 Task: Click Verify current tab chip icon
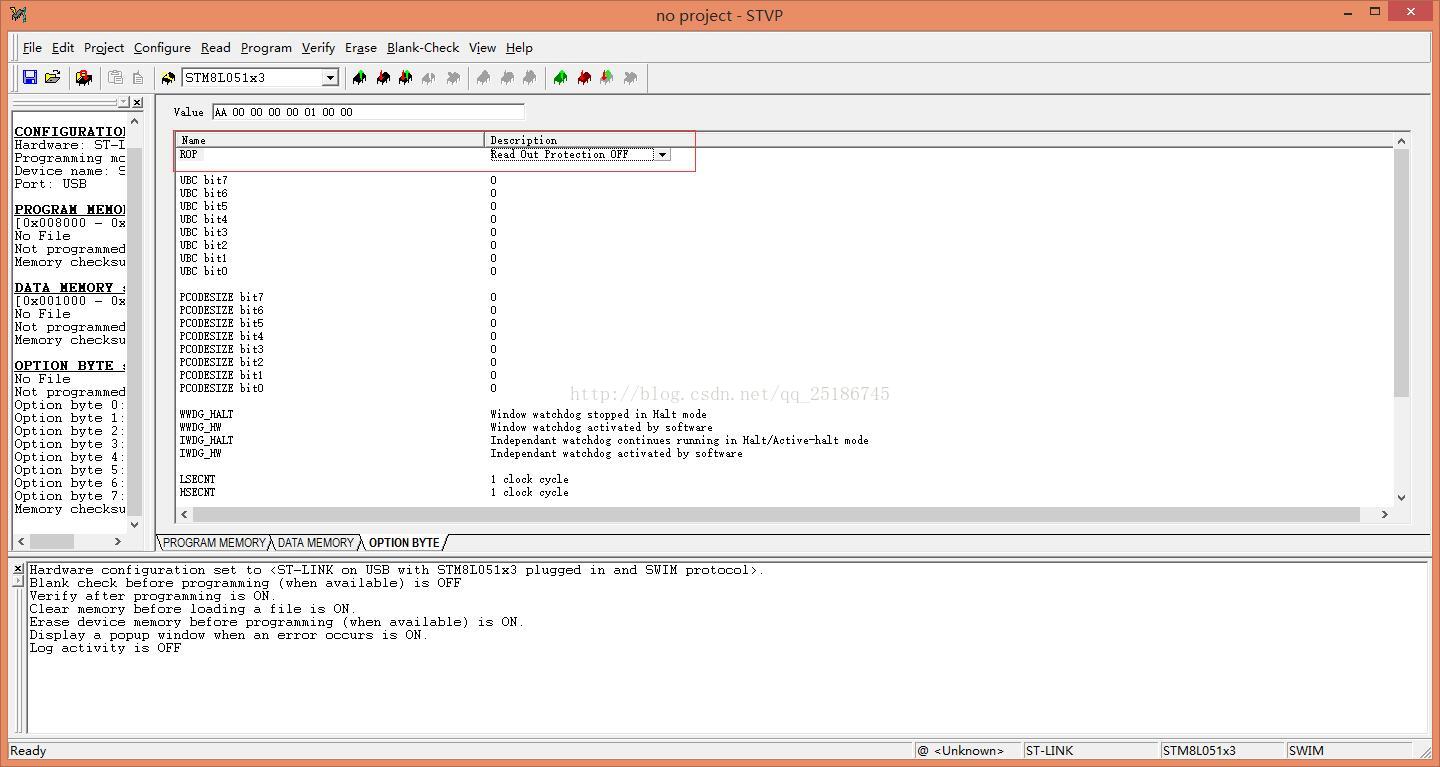pos(406,77)
